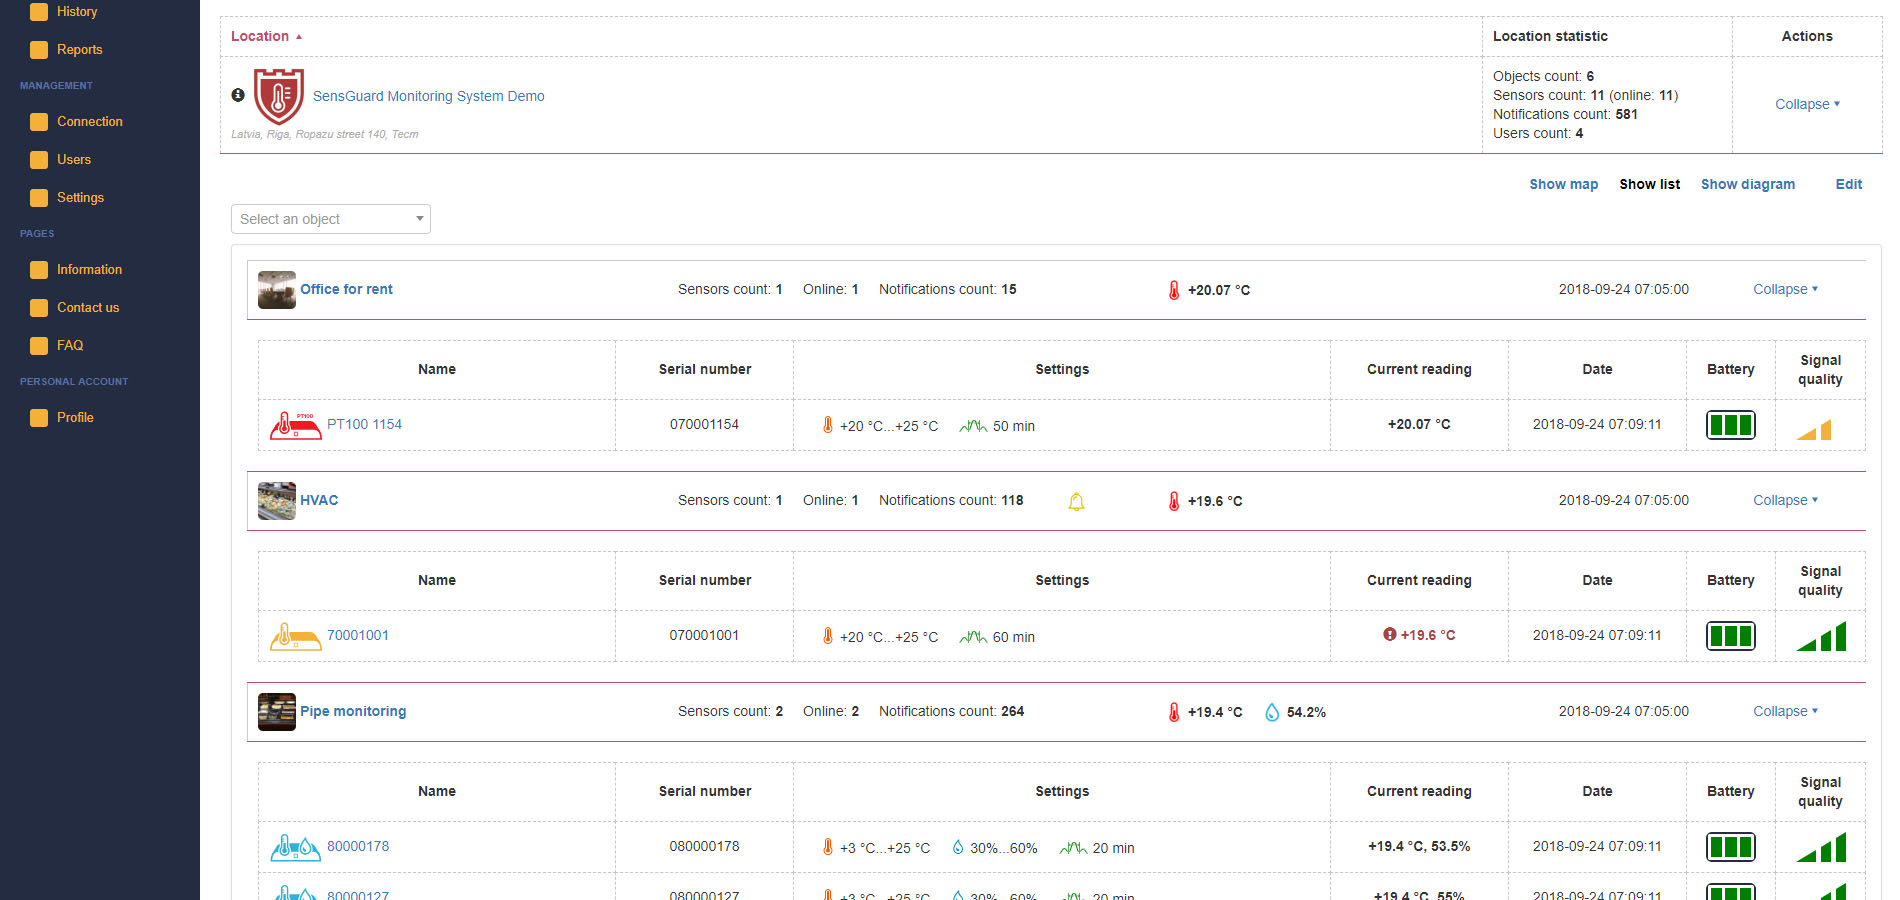Click the notification bell icon in the HVAC row
The image size is (1900, 900).
1076,501
